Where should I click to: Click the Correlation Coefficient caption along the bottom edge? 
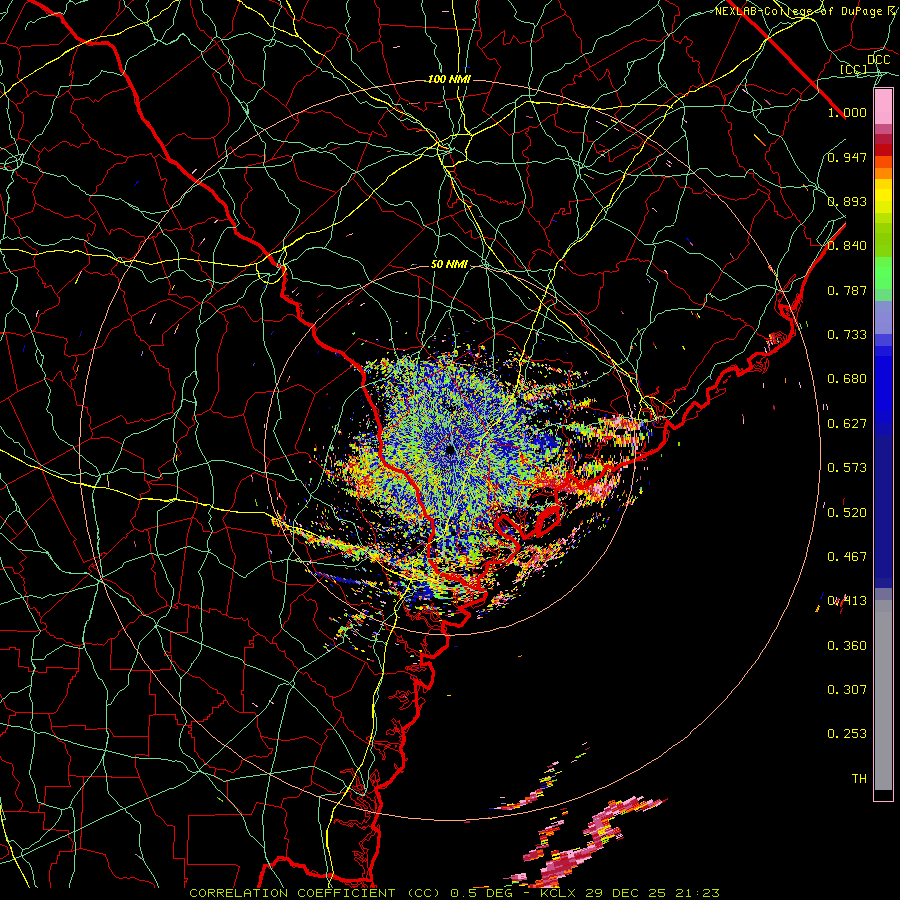click(x=454, y=893)
